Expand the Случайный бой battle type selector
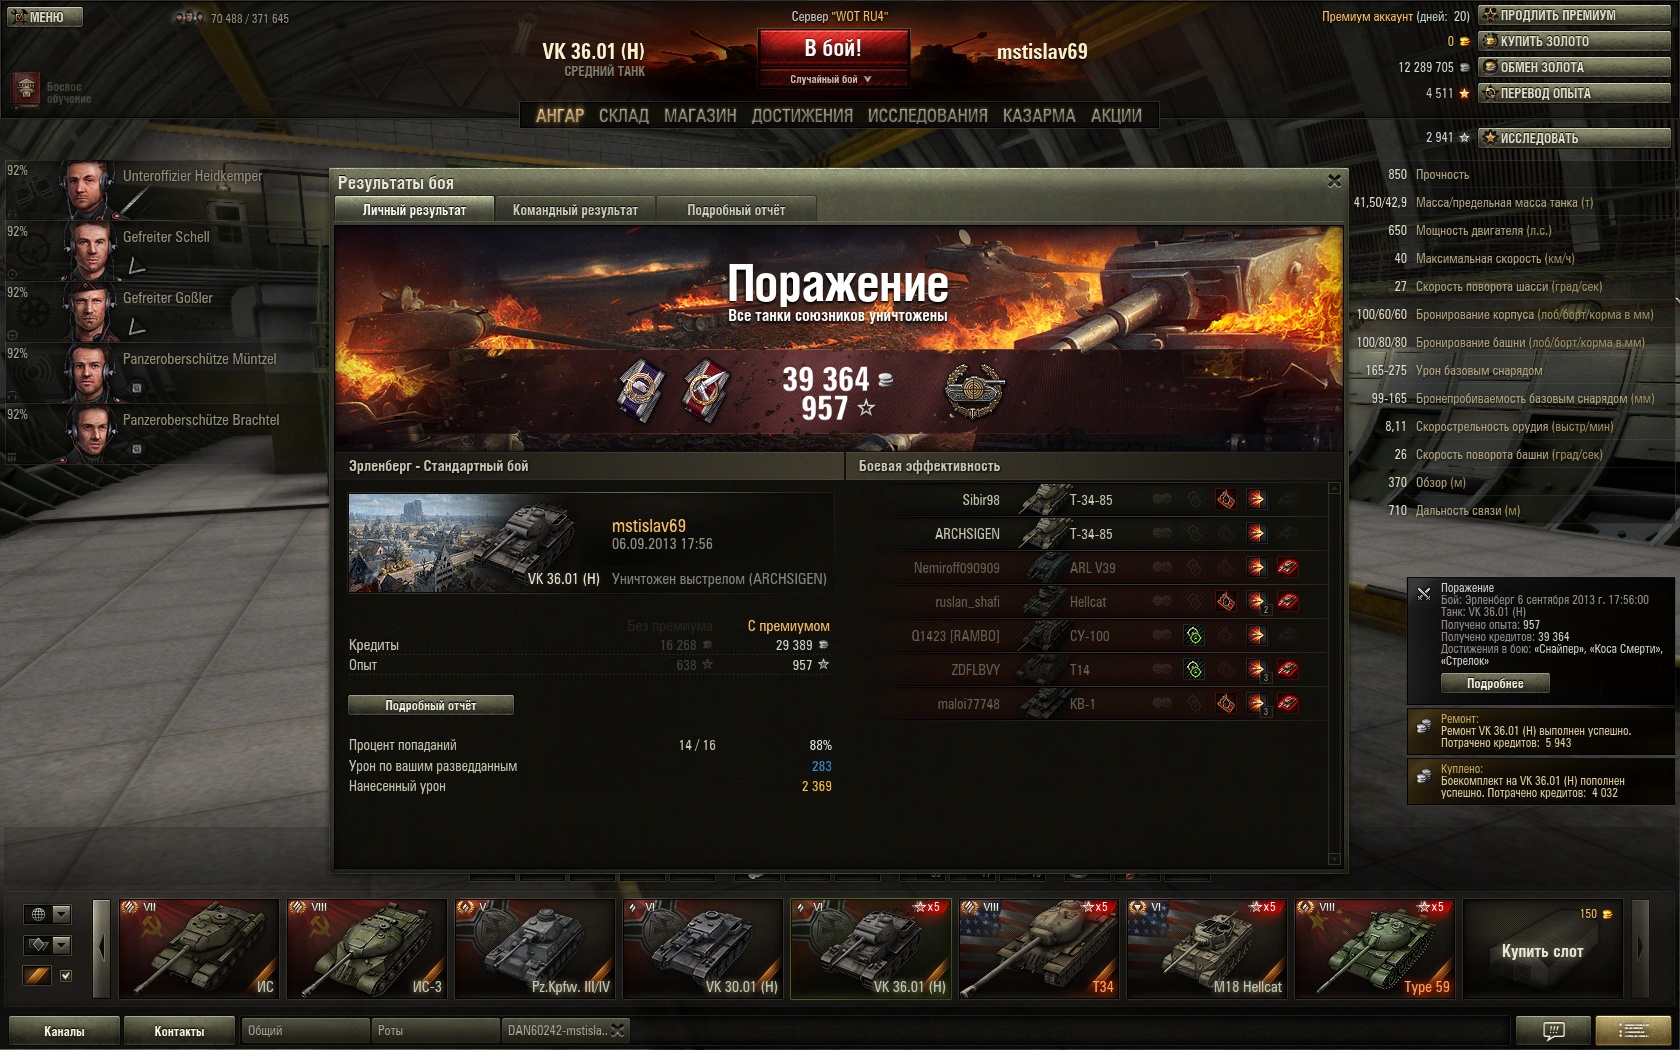This screenshot has height=1050, width=1680. [x=833, y=79]
